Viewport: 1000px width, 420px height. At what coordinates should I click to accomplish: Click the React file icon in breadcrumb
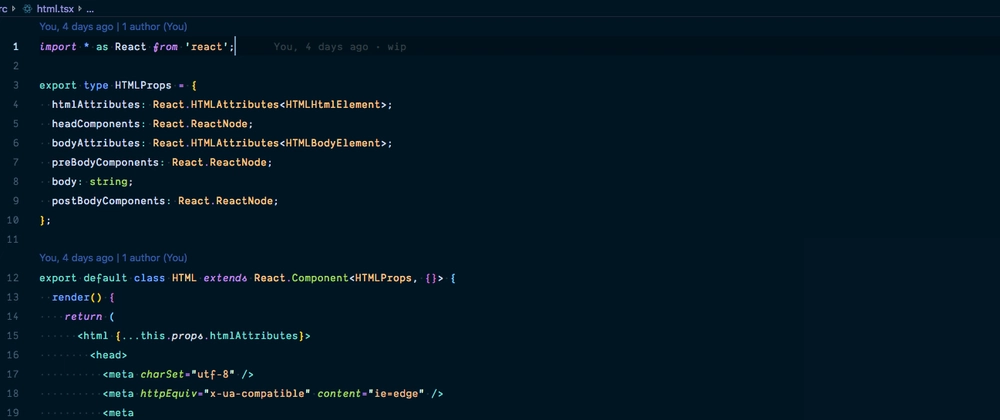pyautogui.click(x=27, y=7)
